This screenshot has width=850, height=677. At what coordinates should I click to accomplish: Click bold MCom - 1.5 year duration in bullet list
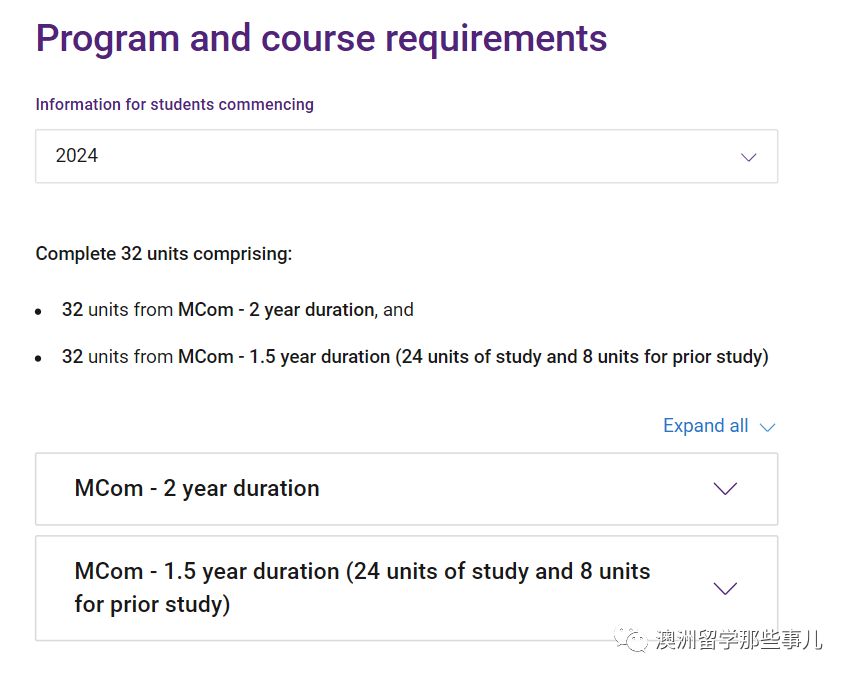(x=284, y=357)
